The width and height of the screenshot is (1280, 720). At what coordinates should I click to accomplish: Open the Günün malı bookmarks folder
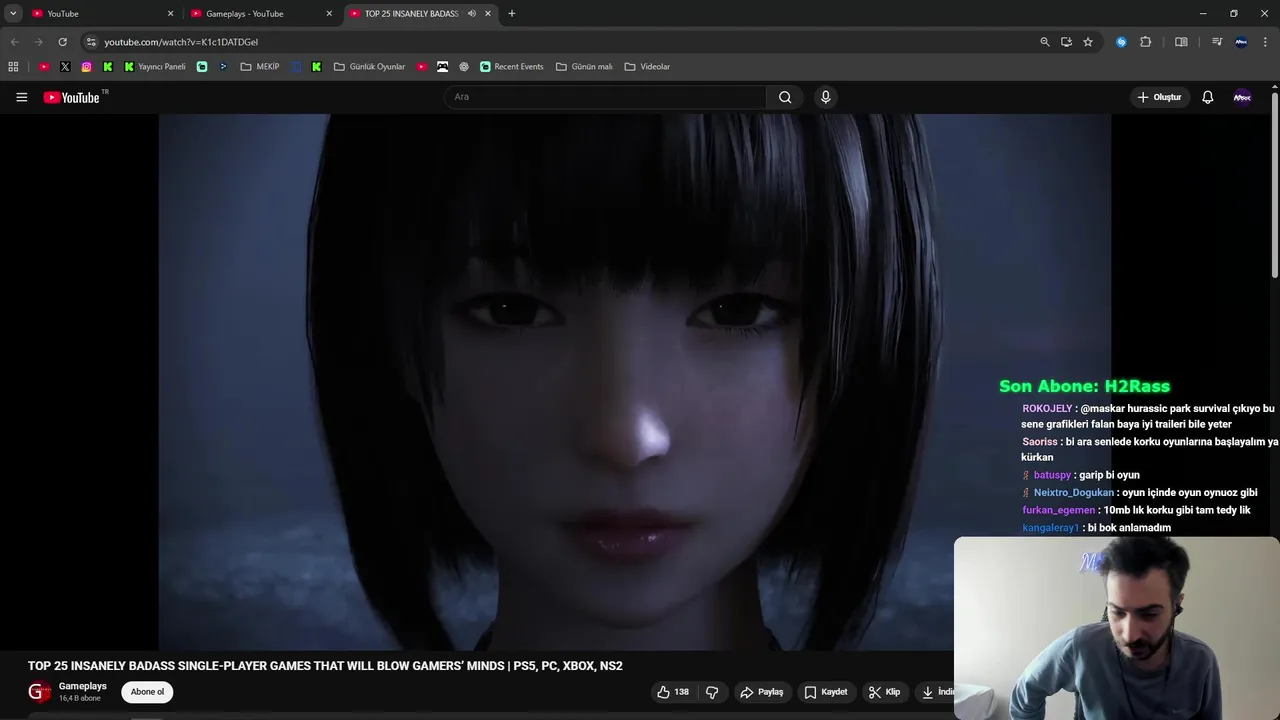[584, 67]
